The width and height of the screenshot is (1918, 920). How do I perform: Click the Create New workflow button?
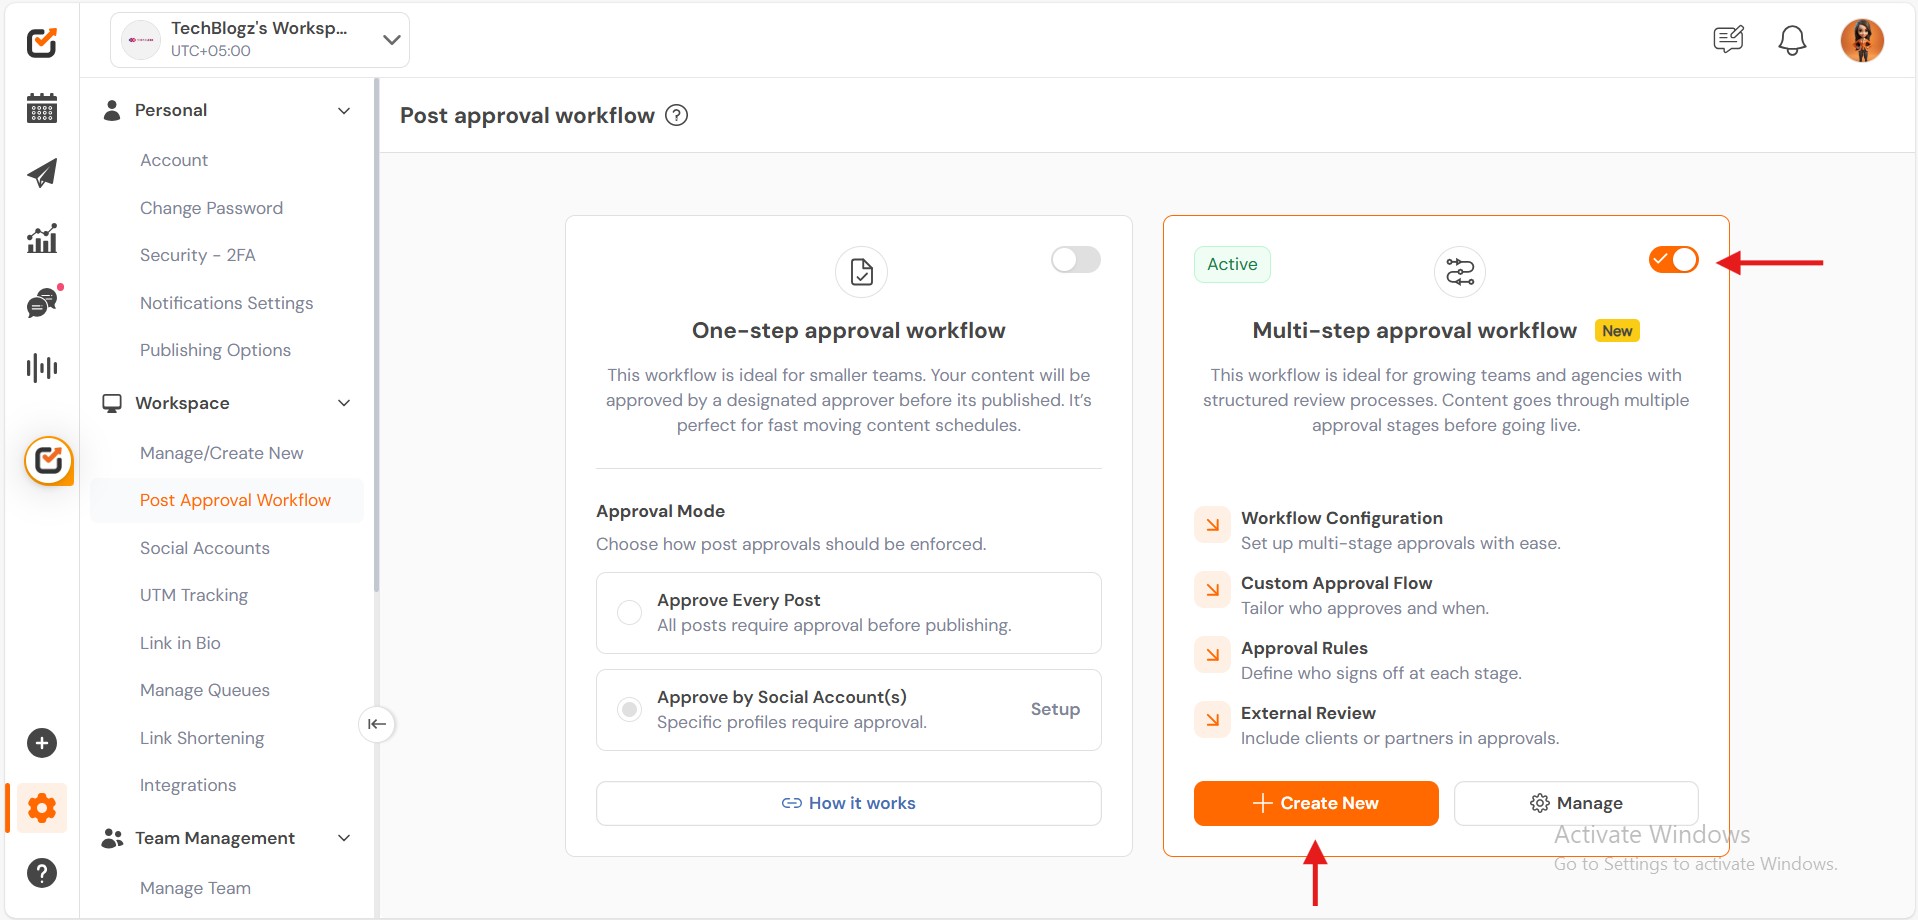point(1315,803)
